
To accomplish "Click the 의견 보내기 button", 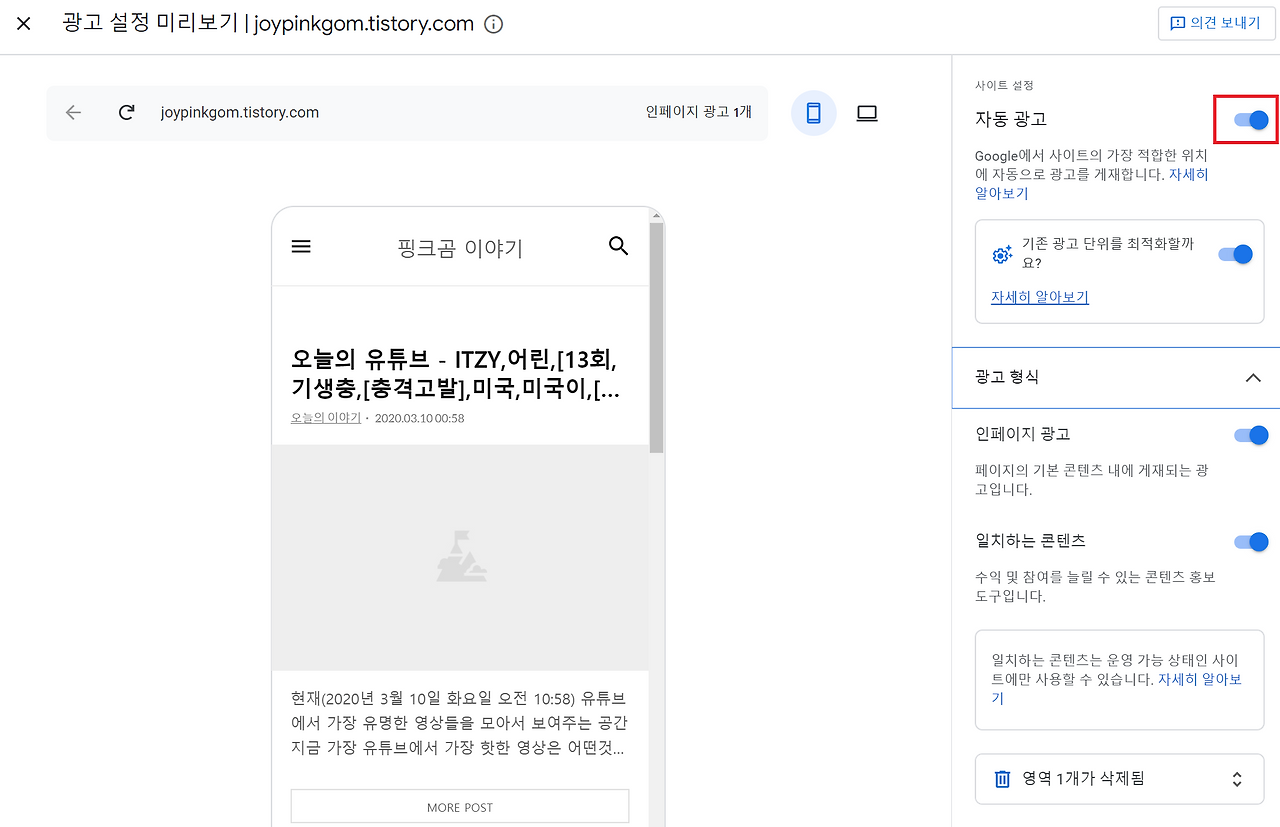I will click(1216, 23).
